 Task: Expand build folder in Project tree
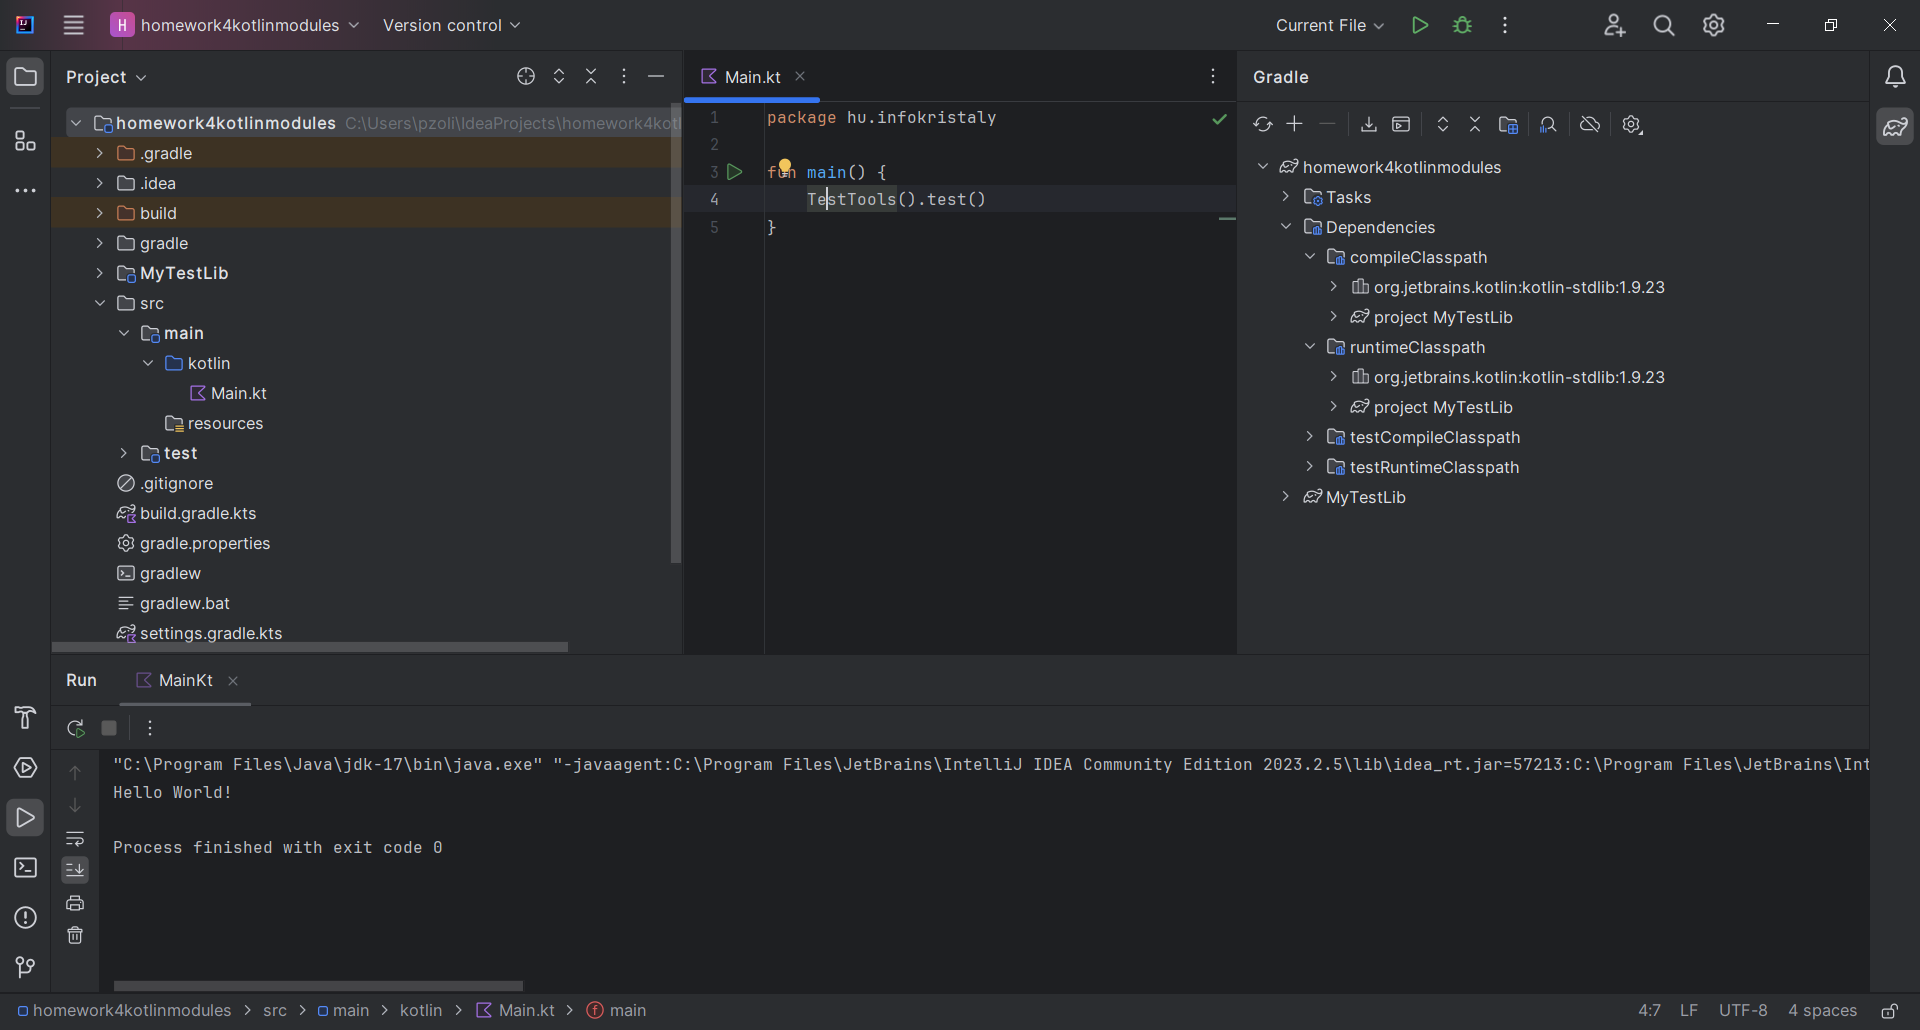pyautogui.click(x=99, y=213)
